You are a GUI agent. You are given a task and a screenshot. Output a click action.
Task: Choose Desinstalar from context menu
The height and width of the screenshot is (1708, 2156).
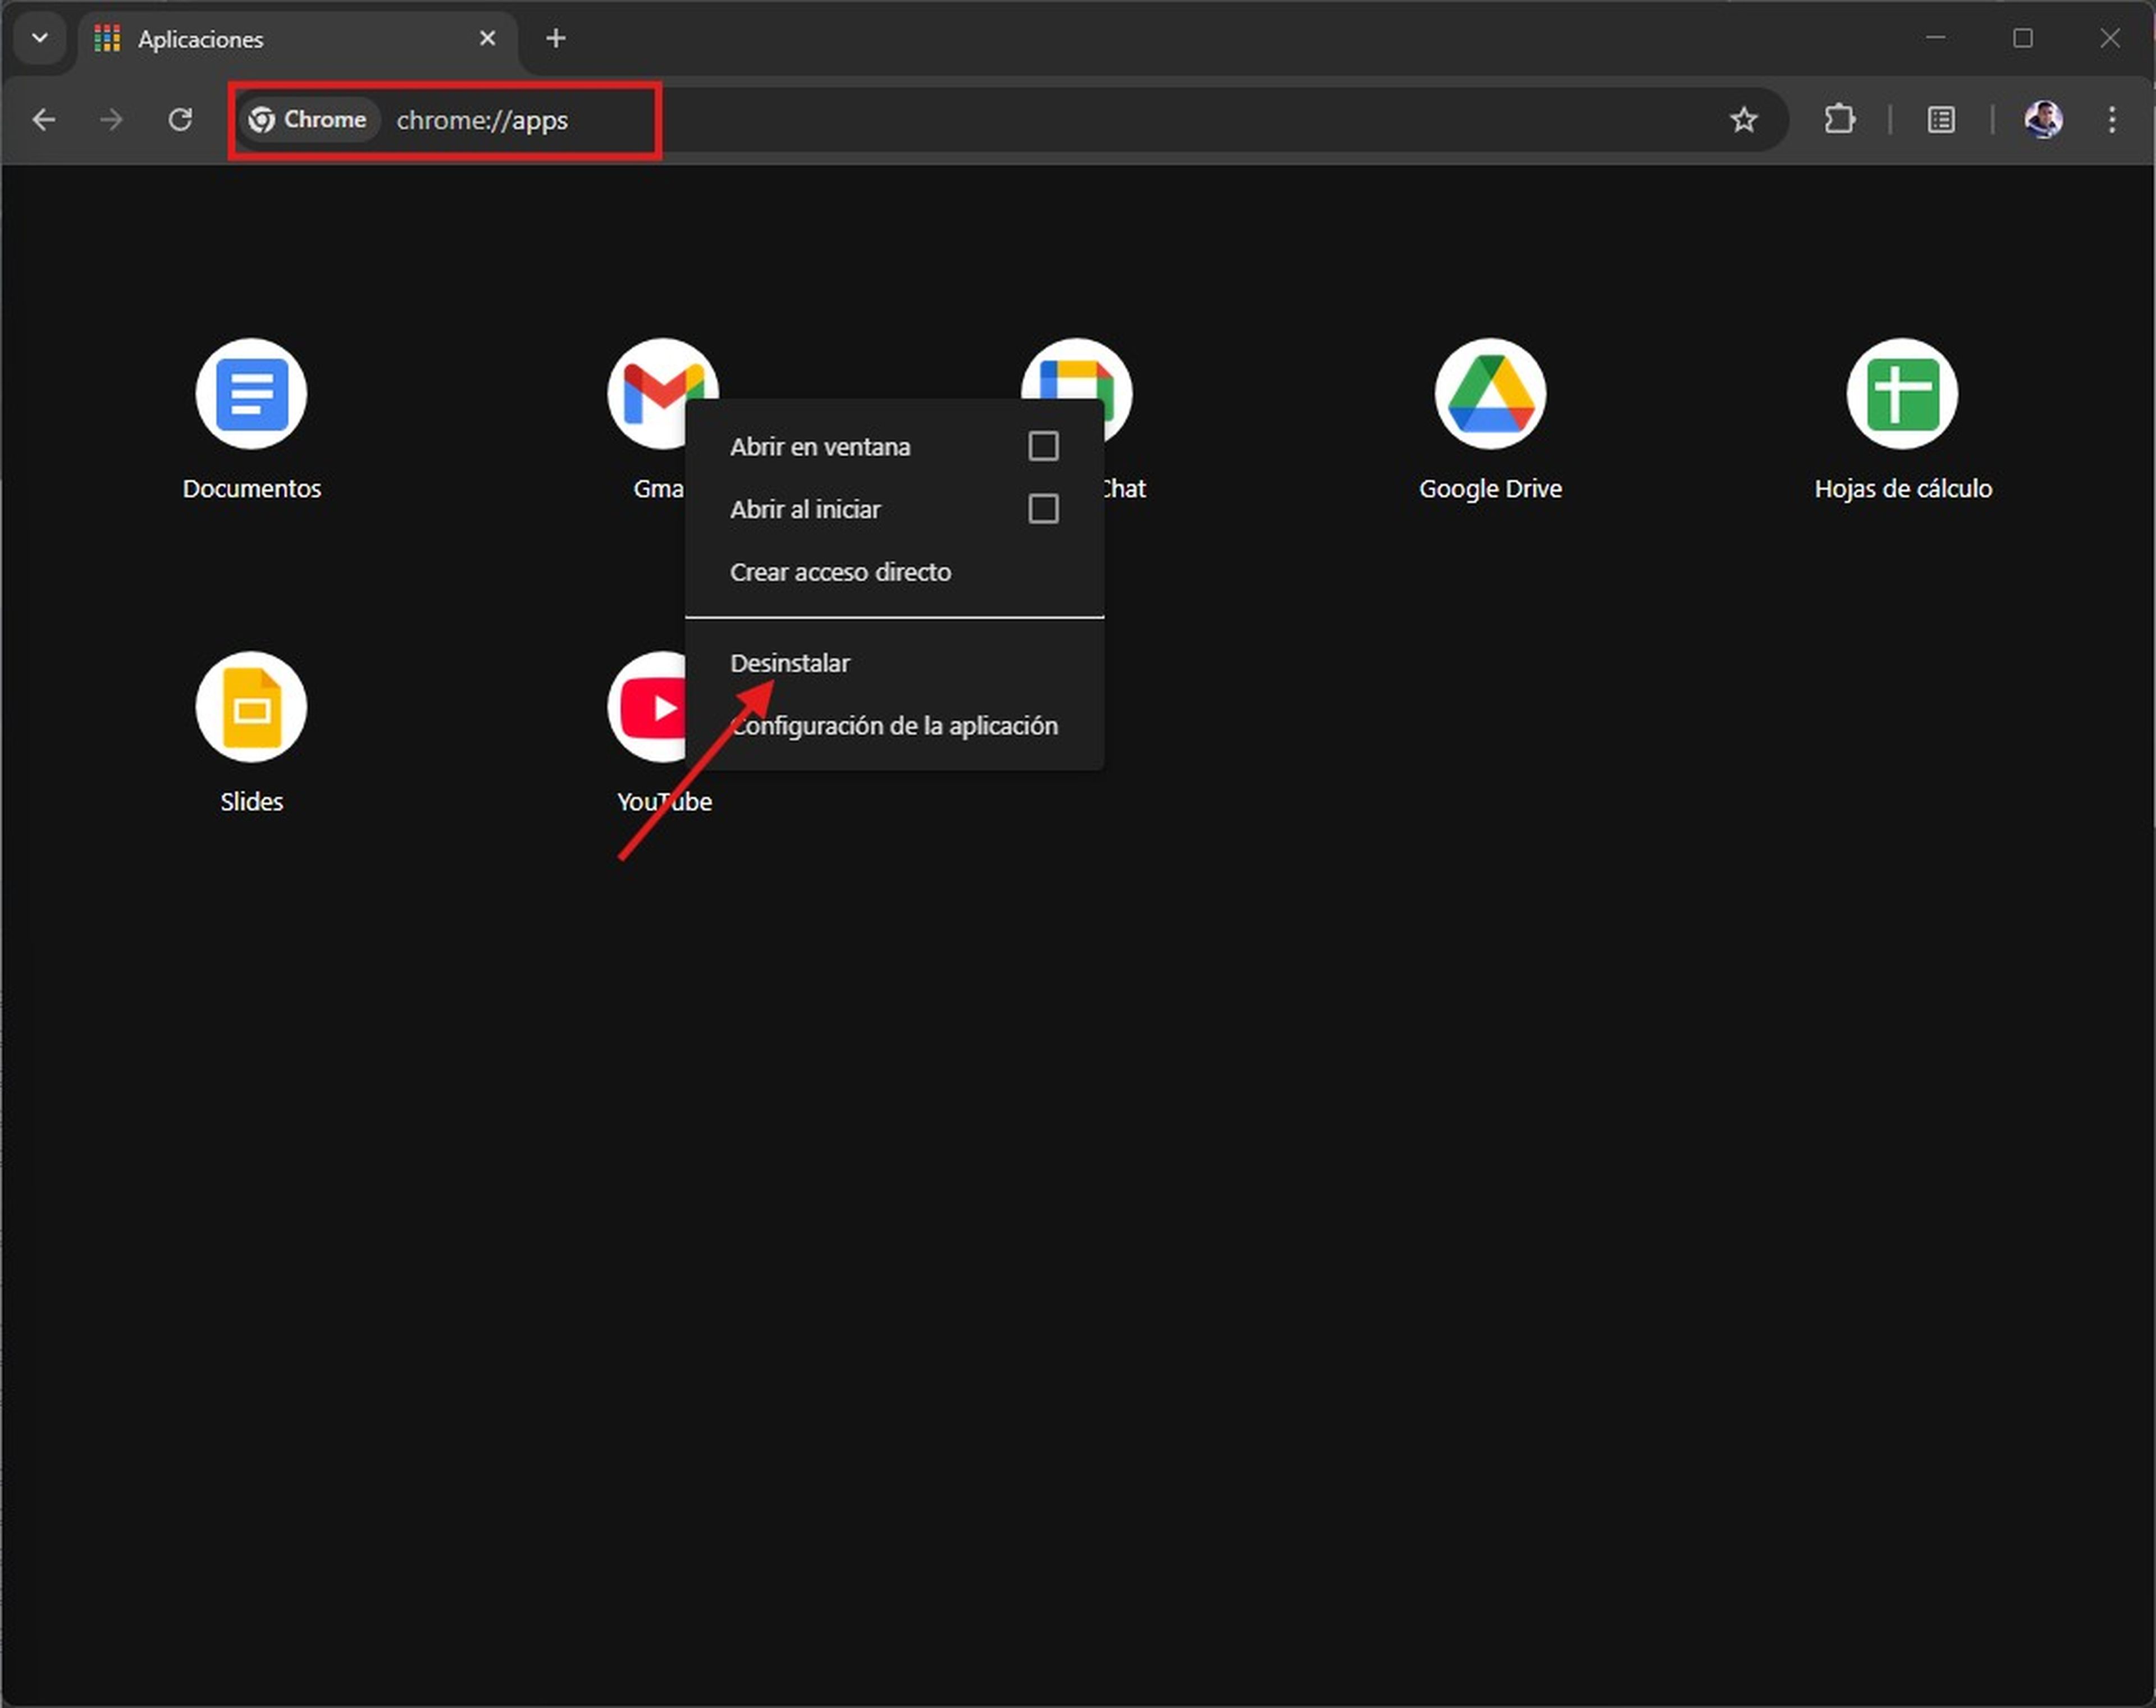(894, 663)
